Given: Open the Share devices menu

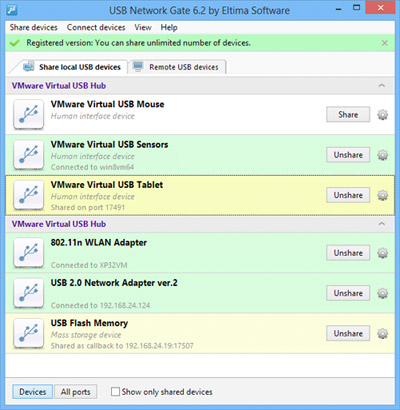Looking at the screenshot, I should point(33,27).
